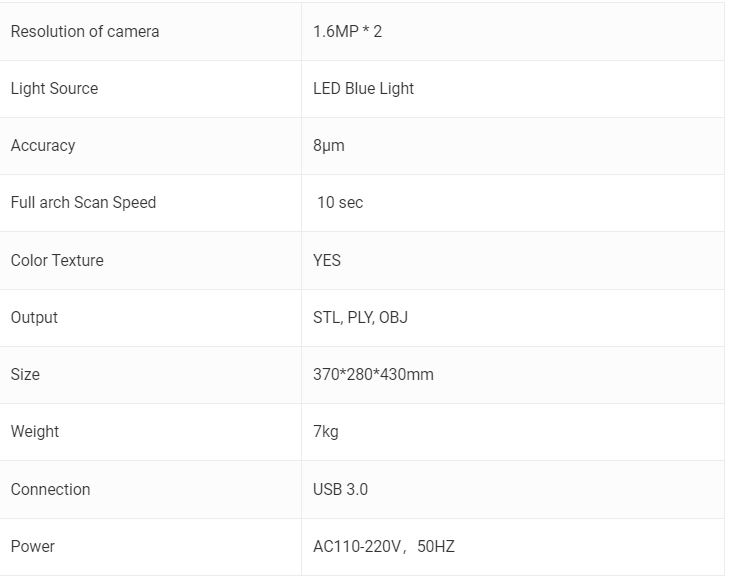Select the 7kg weight value
The height and width of the screenshot is (579, 730).
[326, 431]
